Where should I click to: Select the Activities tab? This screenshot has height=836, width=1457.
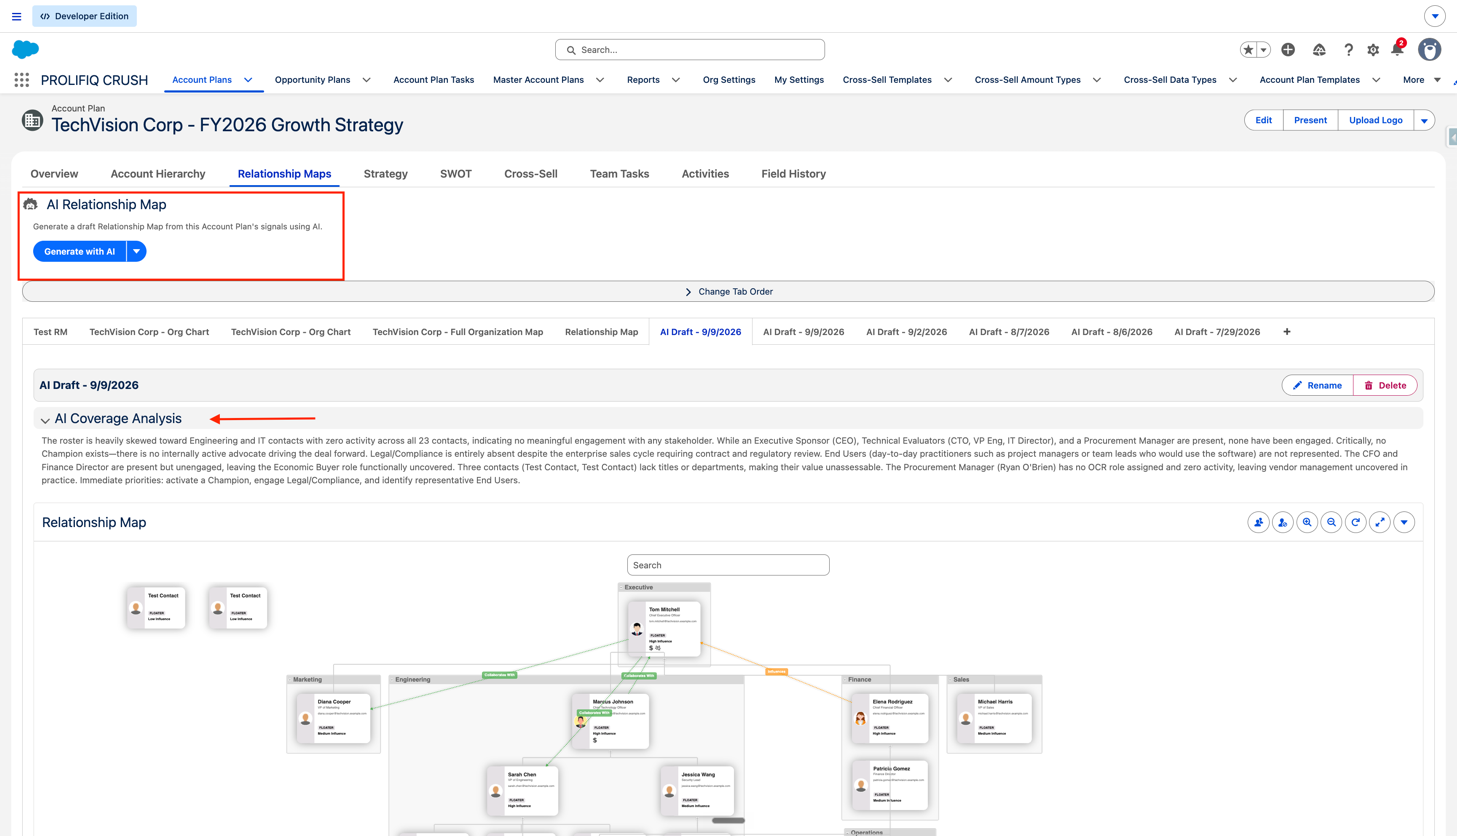tap(705, 174)
